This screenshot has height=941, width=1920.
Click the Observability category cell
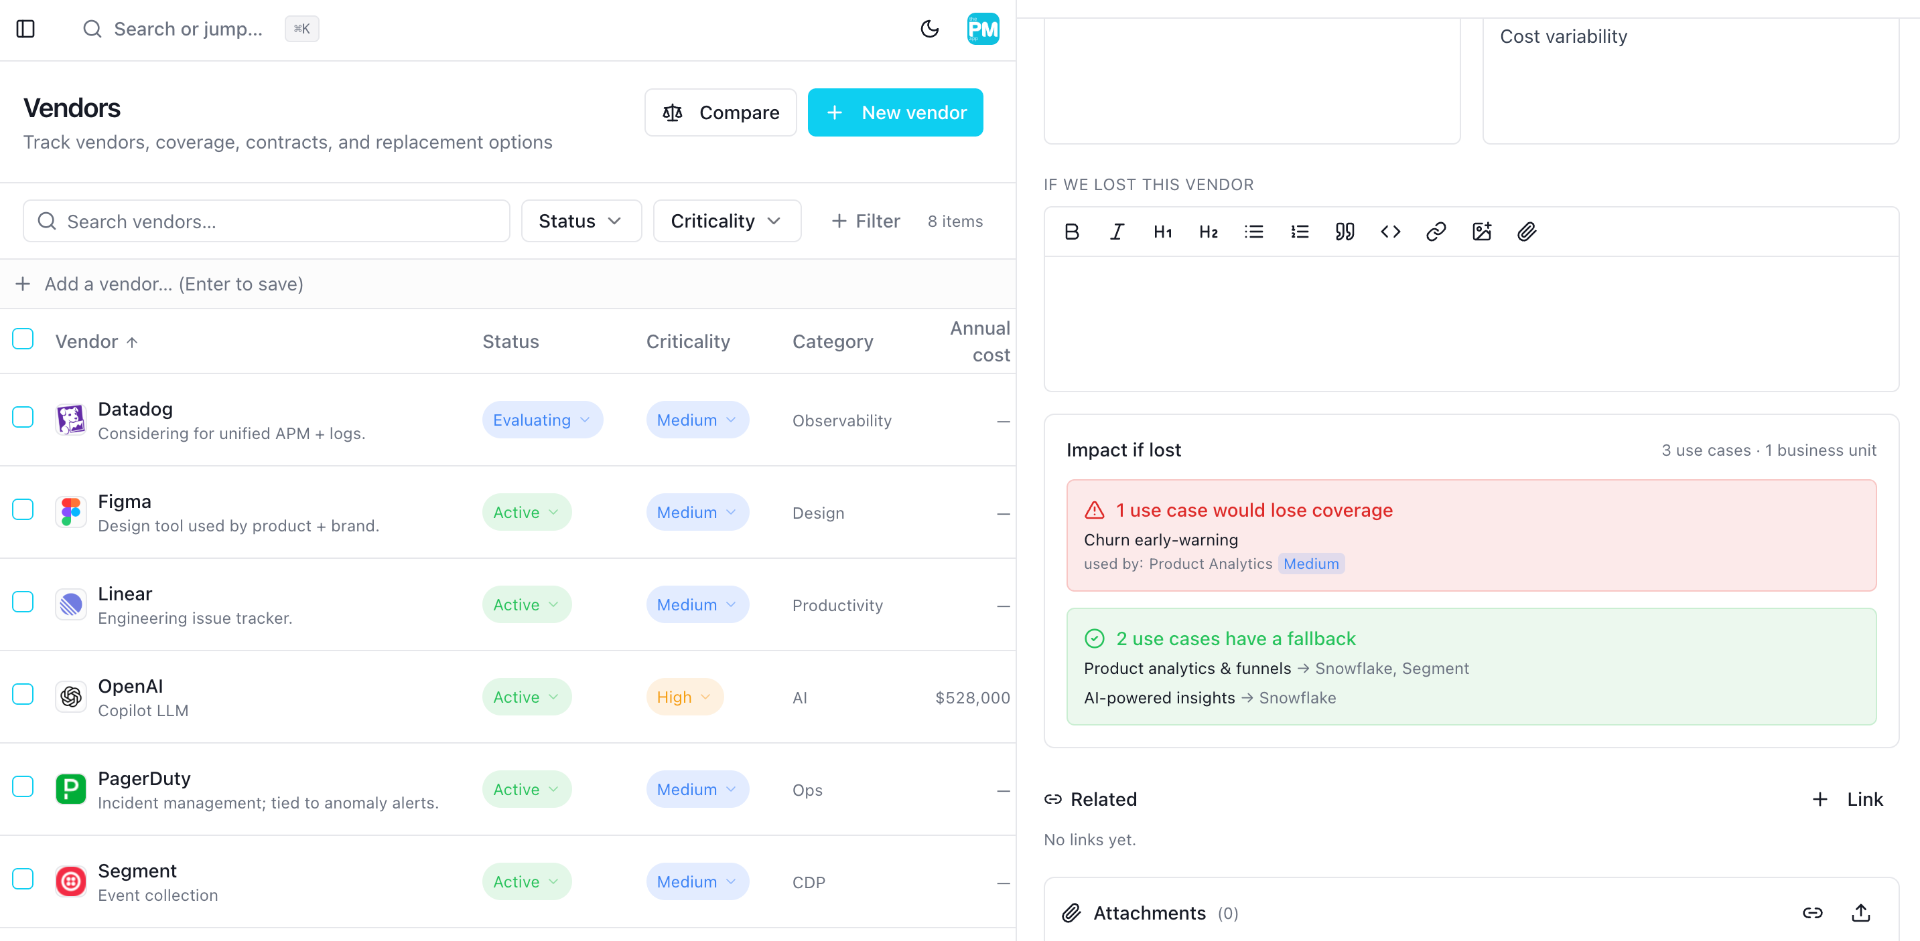tap(842, 421)
